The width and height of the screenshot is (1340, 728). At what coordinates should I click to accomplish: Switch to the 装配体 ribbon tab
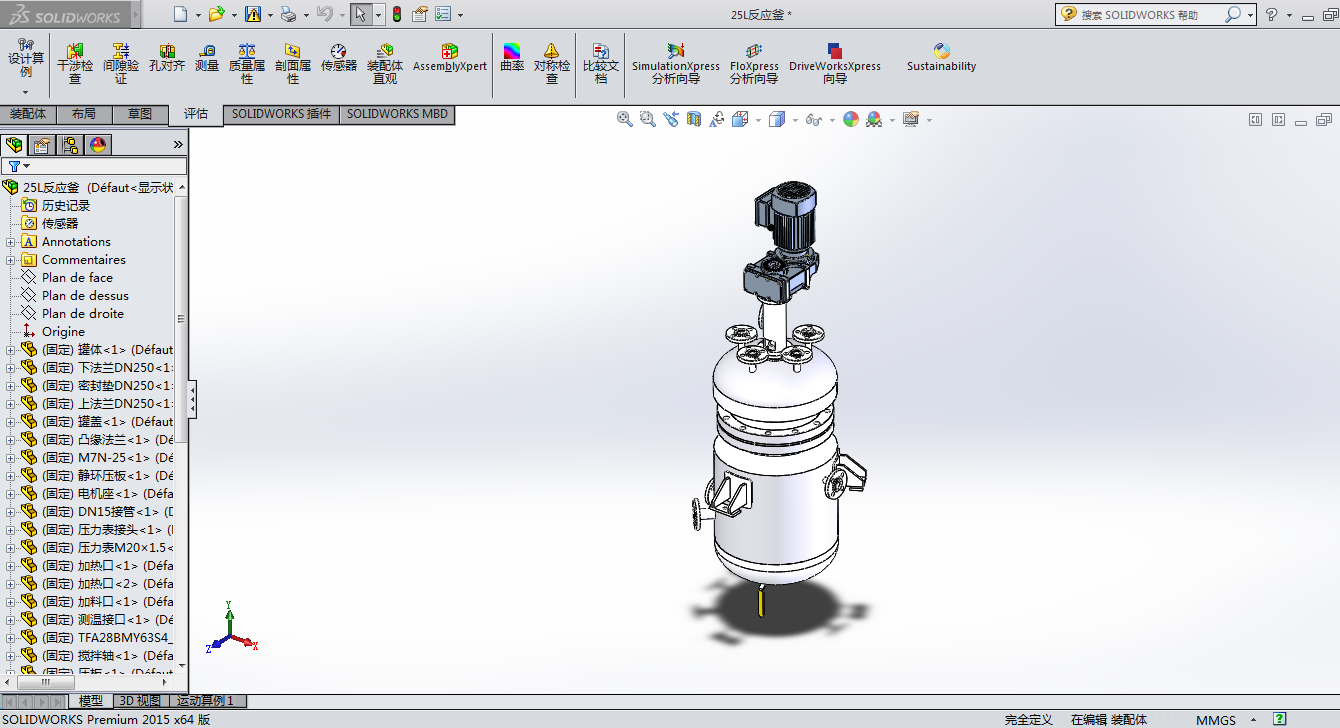tap(28, 114)
